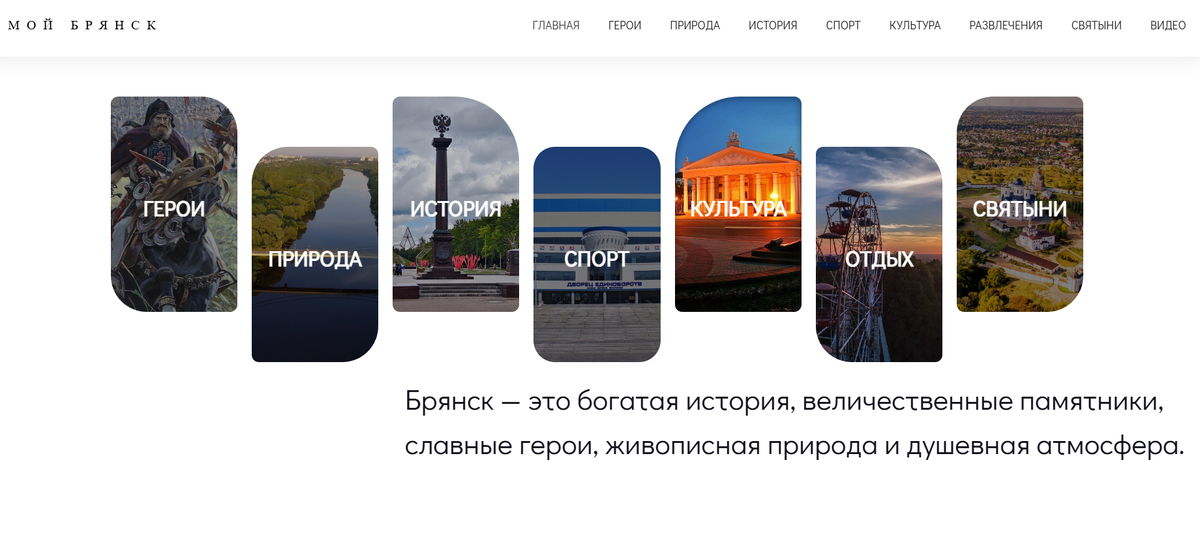This screenshot has height=535, width=1200.
Task: Go to the ВИДЕО menu item
Action: (1168, 26)
